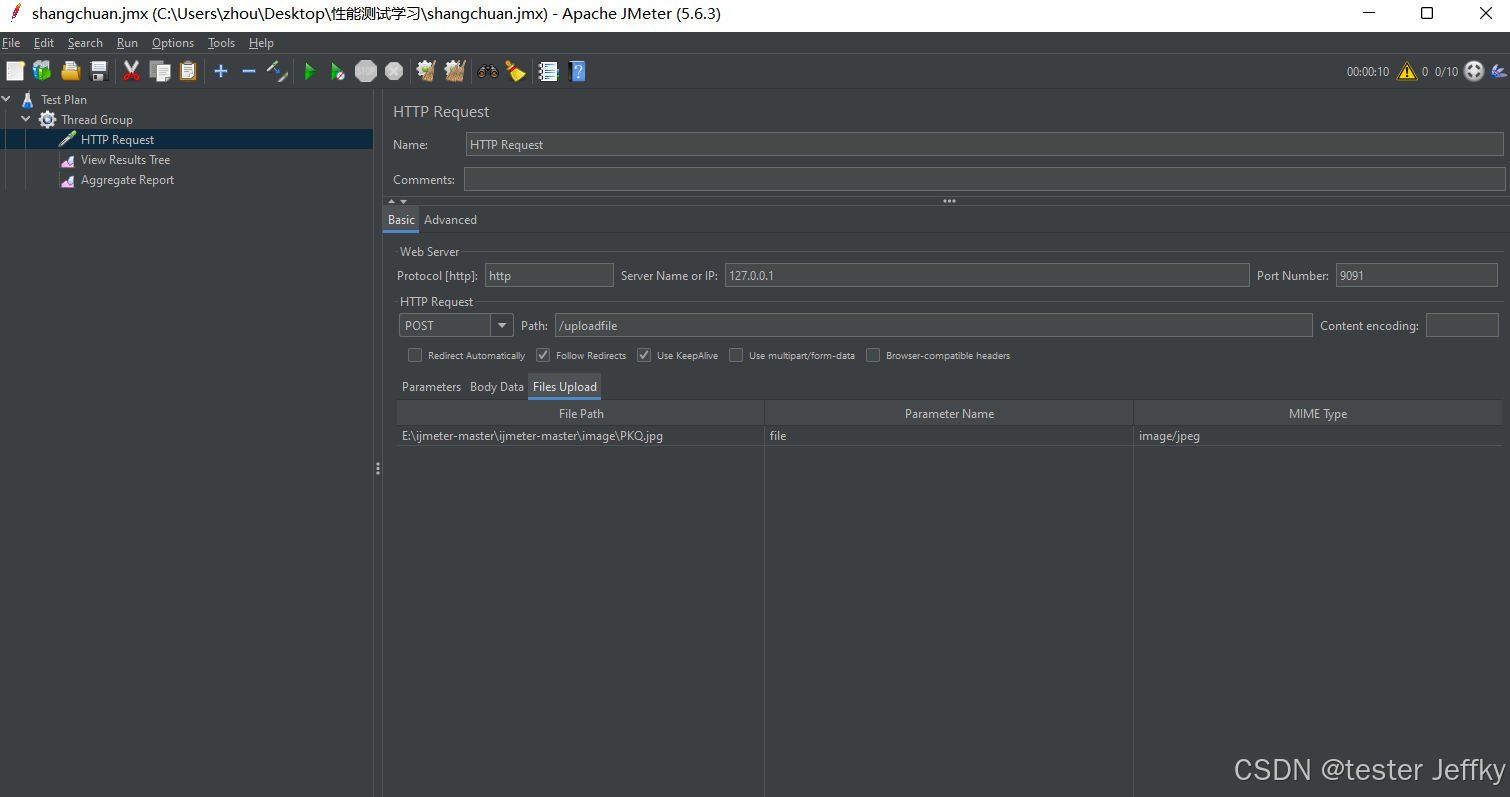Enable Browser-compatible headers checkbox

(x=873, y=355)
